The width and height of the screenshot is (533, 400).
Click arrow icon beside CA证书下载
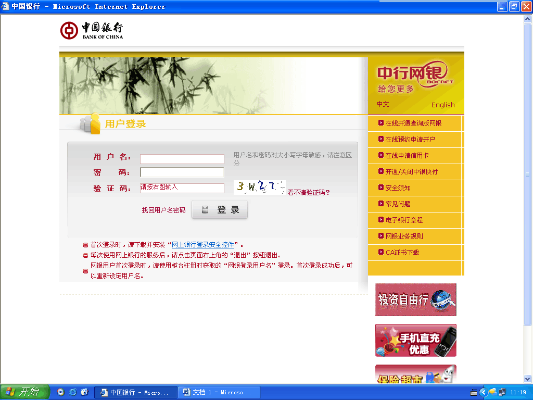pos(381,252)
